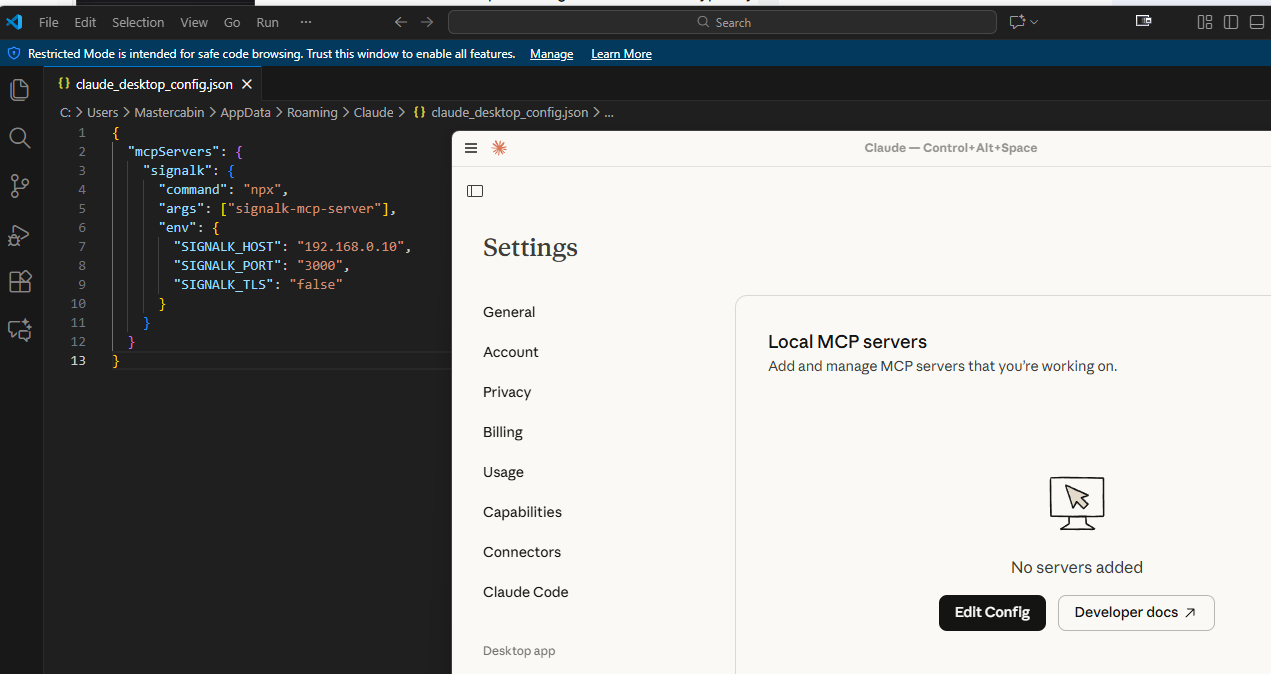The image size is (1271, 674).
Task: Open the Chat view in activity bar
Action: pyautogui.click(x=20, y=330)
